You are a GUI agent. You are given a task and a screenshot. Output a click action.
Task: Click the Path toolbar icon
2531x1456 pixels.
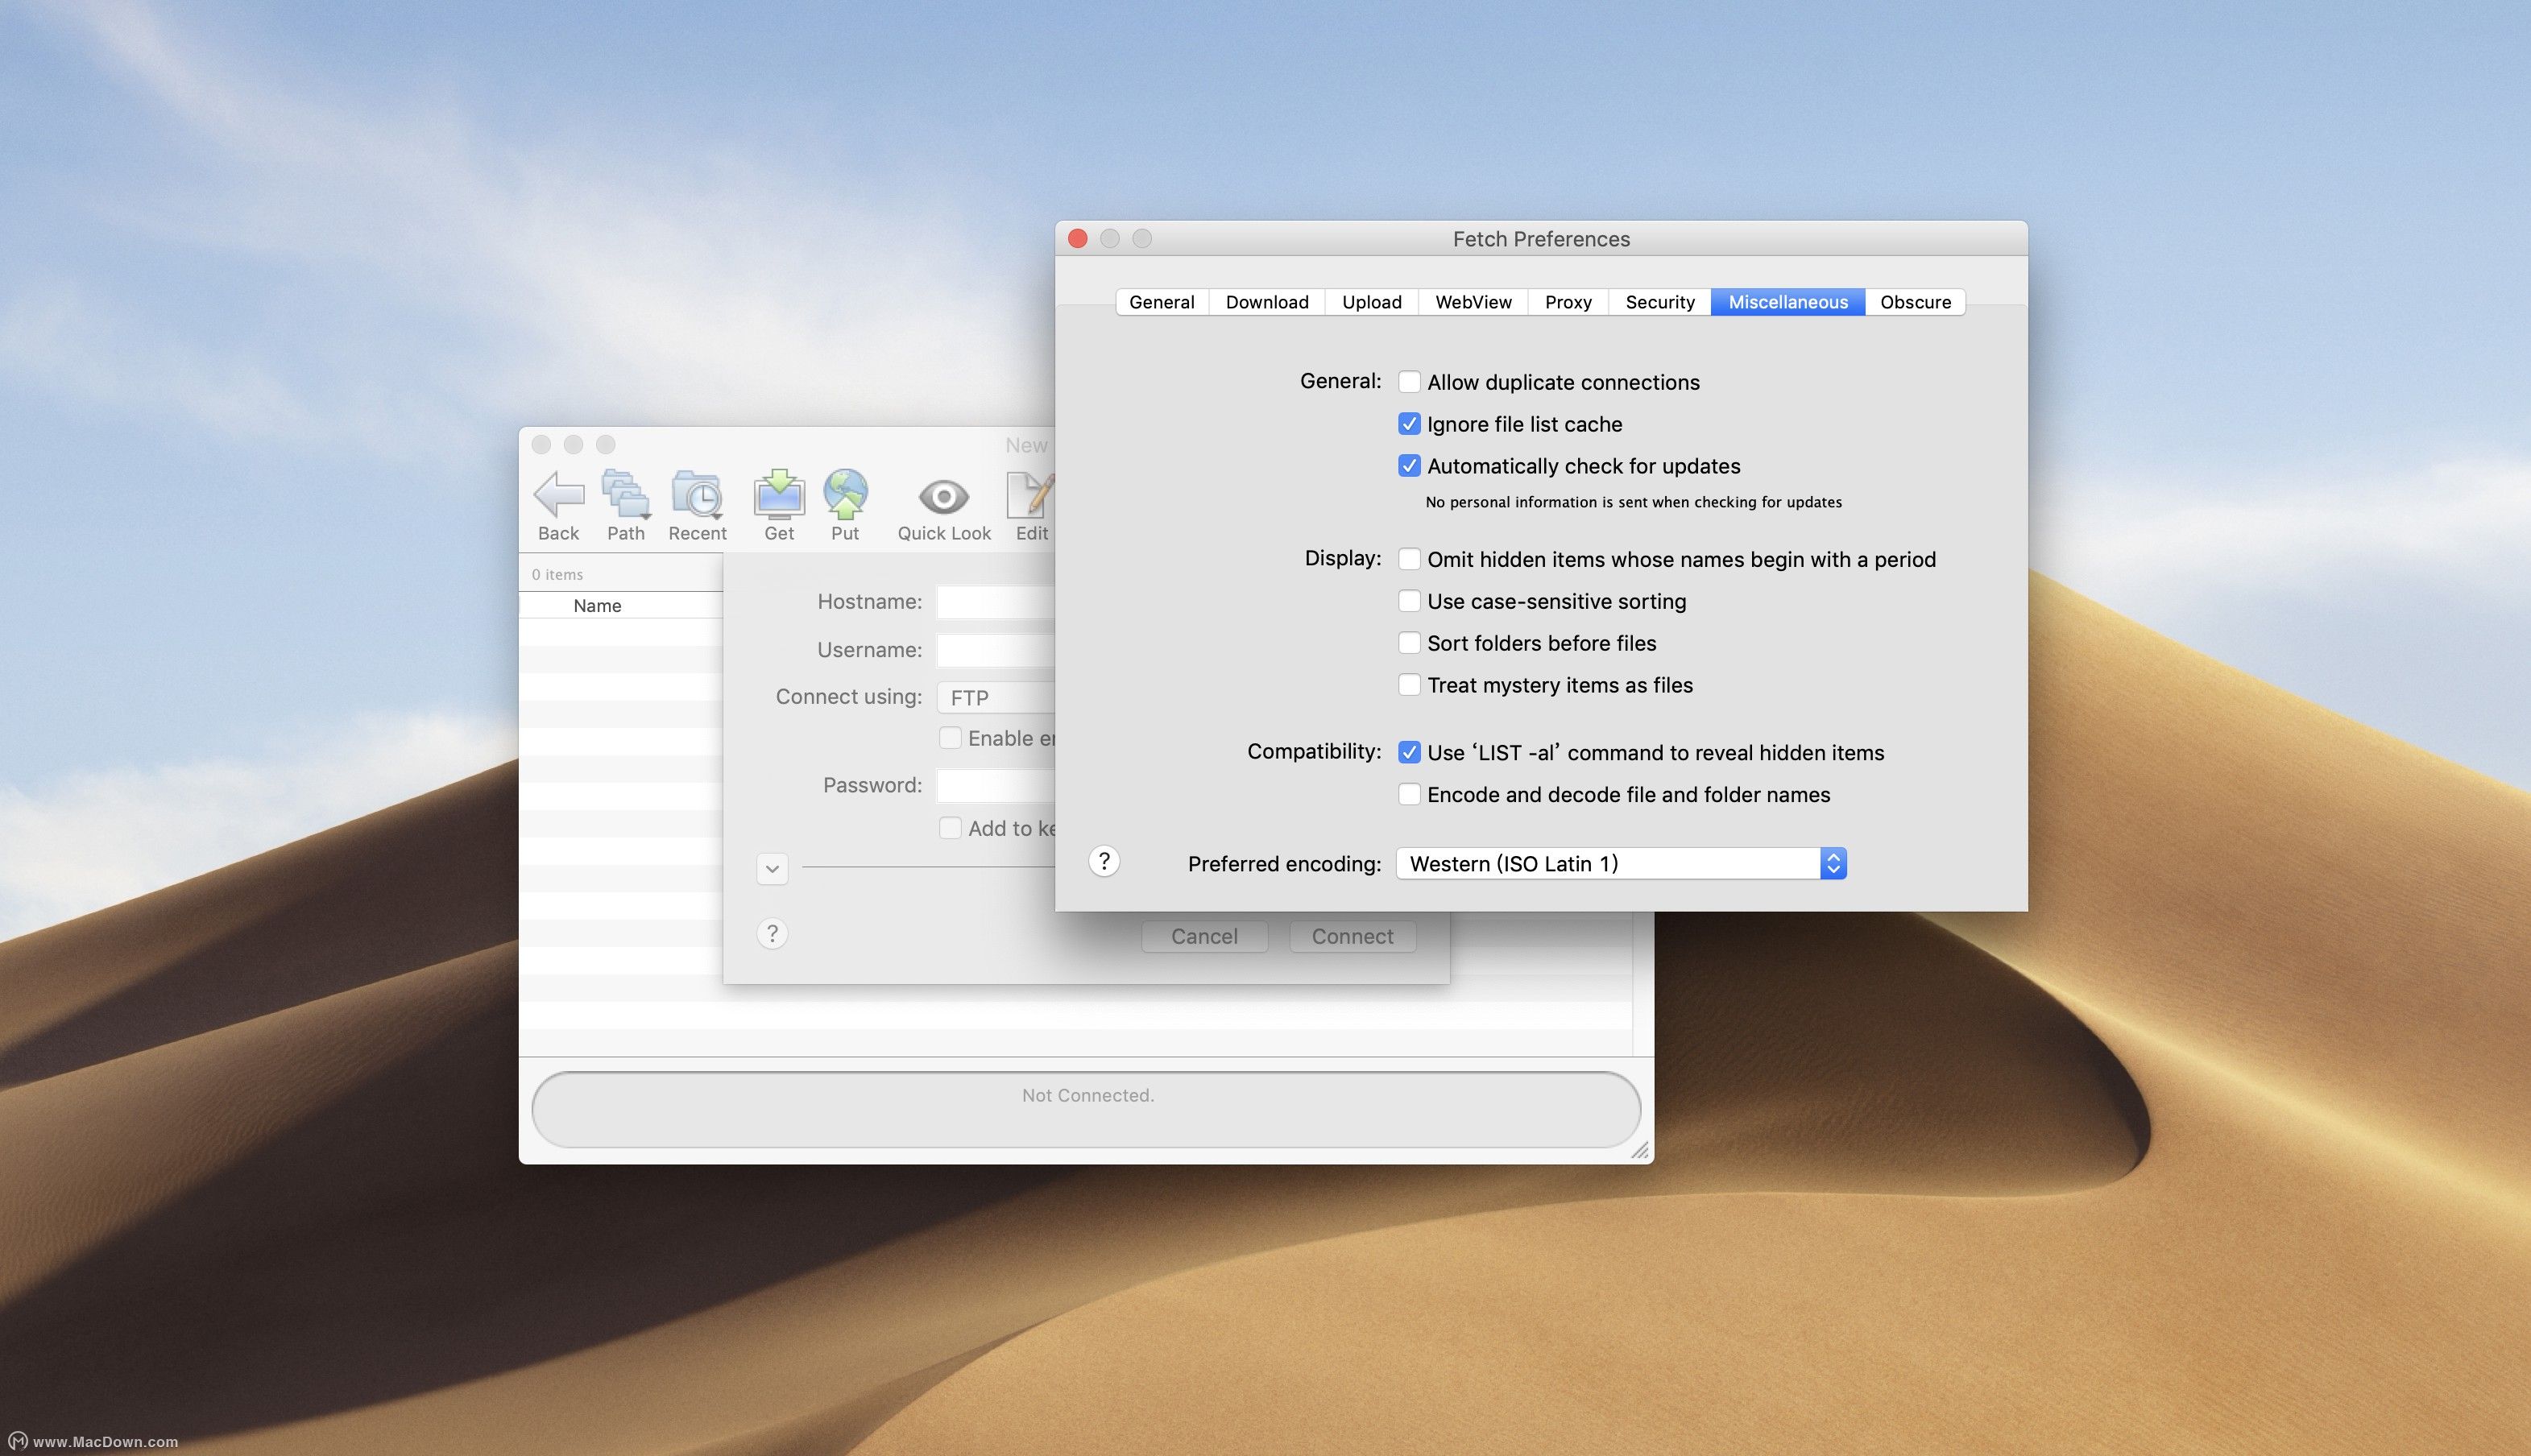[x=625, y=495]
